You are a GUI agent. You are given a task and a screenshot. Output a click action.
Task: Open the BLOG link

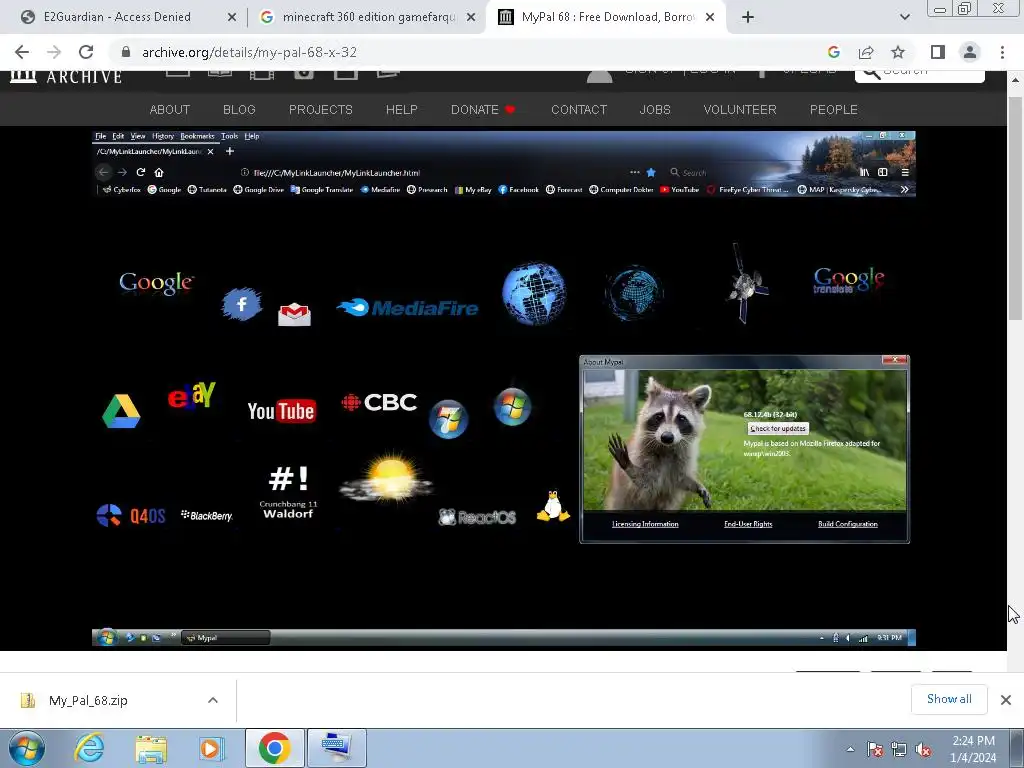tap(239, 110)
